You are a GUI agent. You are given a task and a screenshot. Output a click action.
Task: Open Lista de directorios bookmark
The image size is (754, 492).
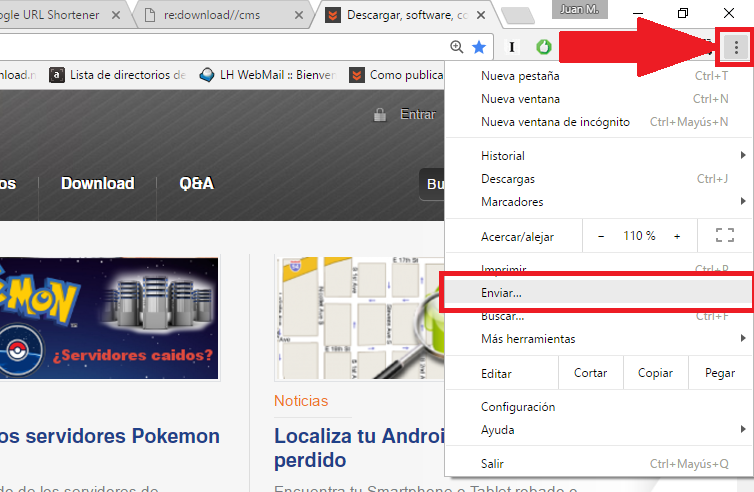point(118,75)
